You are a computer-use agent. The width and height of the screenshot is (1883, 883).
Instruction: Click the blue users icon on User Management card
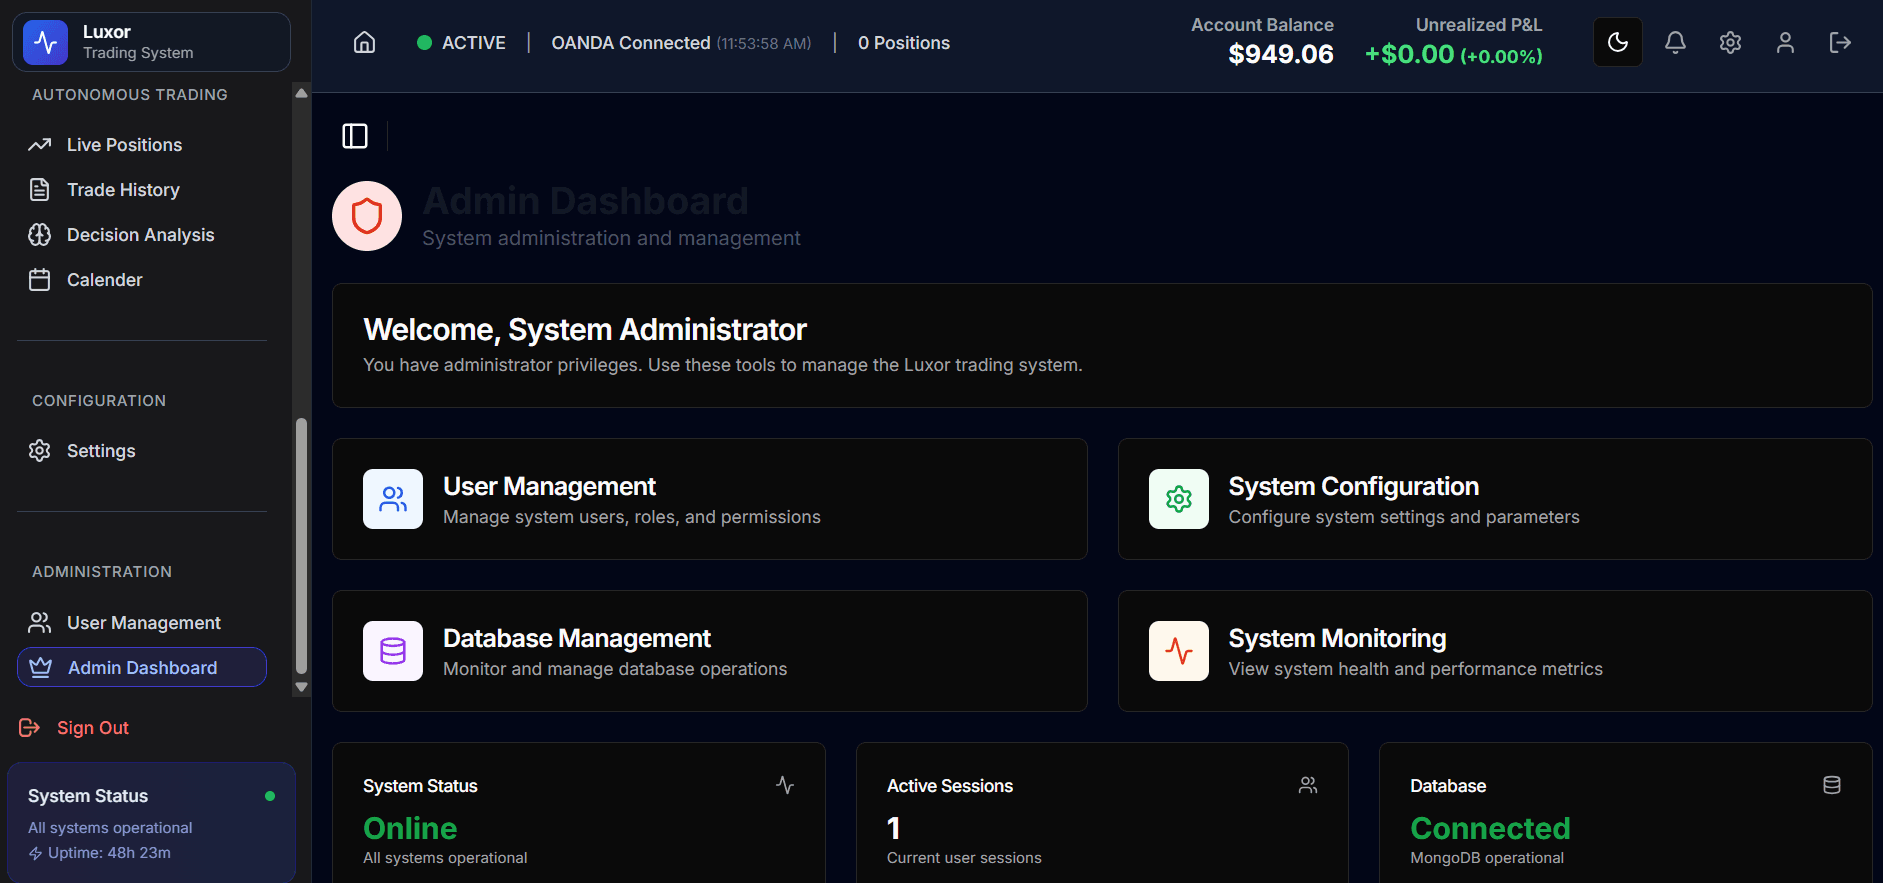tap(393, 499)
